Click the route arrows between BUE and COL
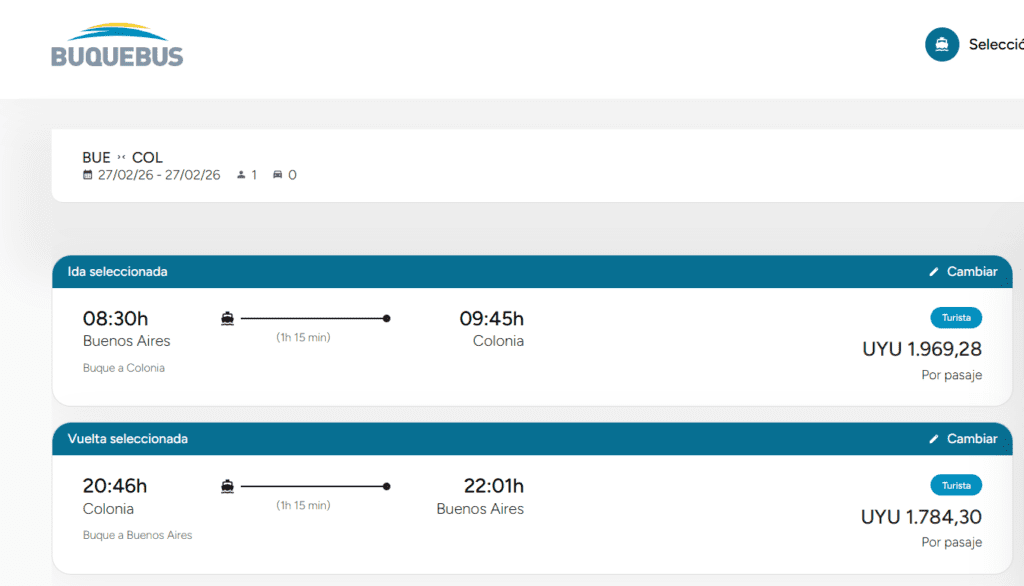Viewport: 1024px width, 586px height. pos(121,158)
